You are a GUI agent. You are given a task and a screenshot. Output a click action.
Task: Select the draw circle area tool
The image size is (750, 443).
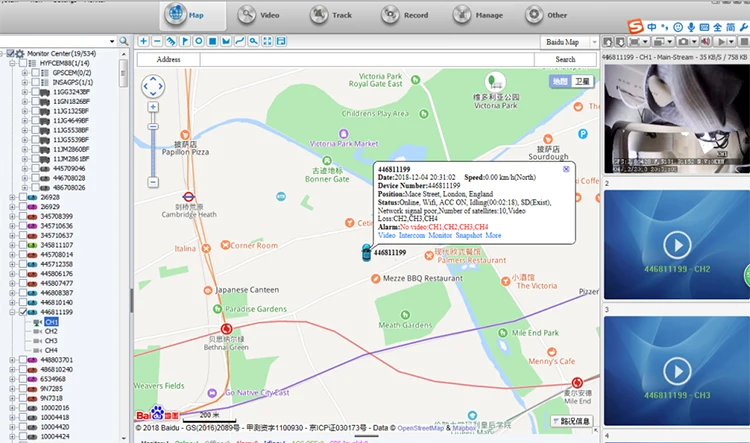pos(199,42)
